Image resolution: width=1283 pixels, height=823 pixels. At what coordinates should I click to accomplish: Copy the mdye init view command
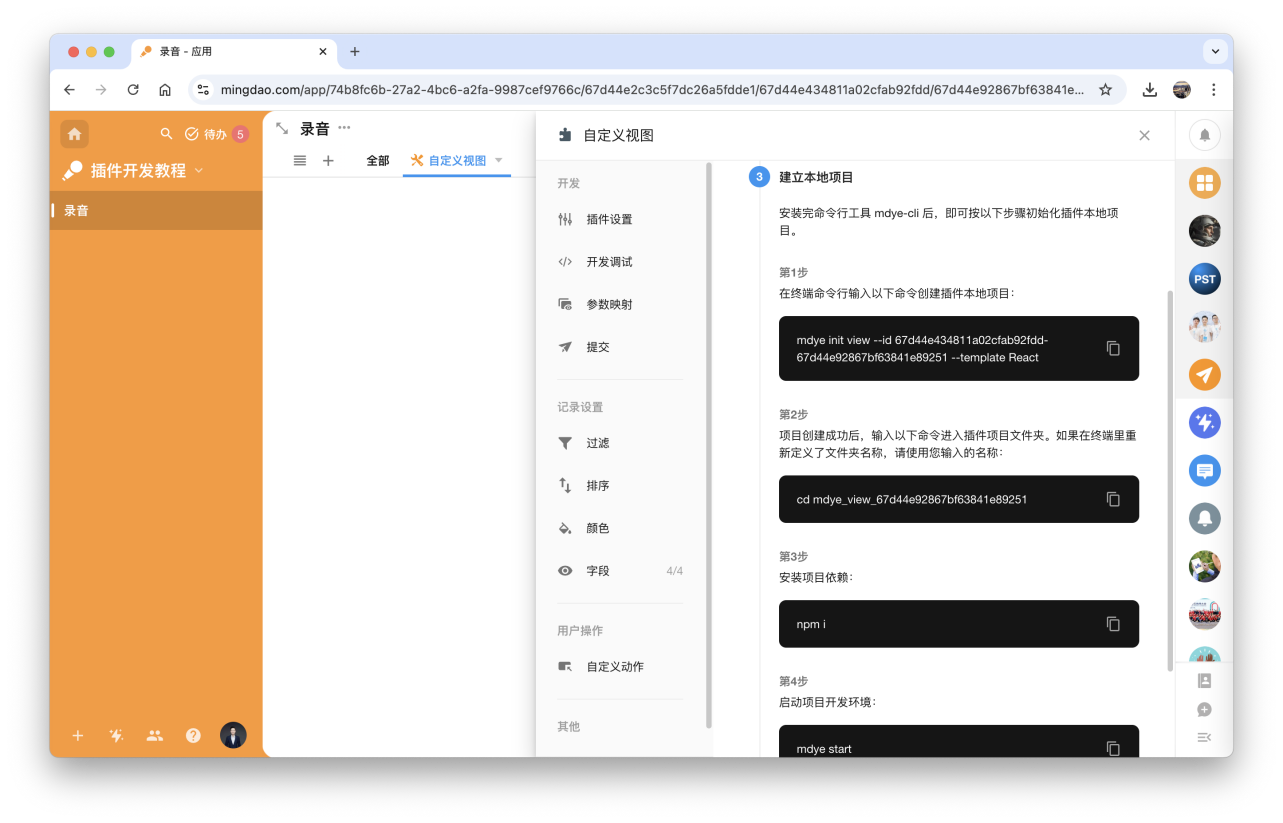click(1113, 348)
